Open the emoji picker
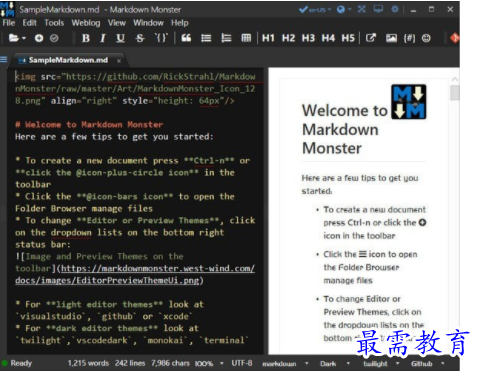478x374 pixels. pyautogui.click(x=426, y=38)
